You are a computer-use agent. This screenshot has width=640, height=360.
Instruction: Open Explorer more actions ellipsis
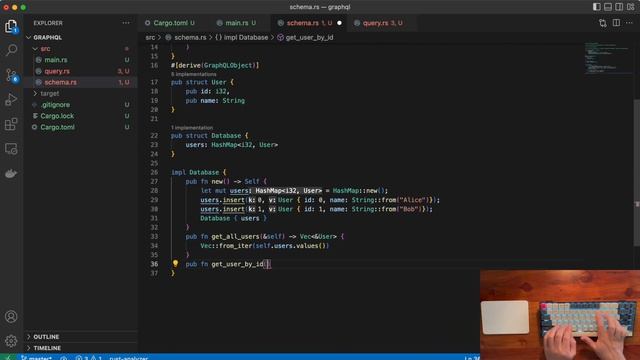pyautogui.click(x=126, y=23)
